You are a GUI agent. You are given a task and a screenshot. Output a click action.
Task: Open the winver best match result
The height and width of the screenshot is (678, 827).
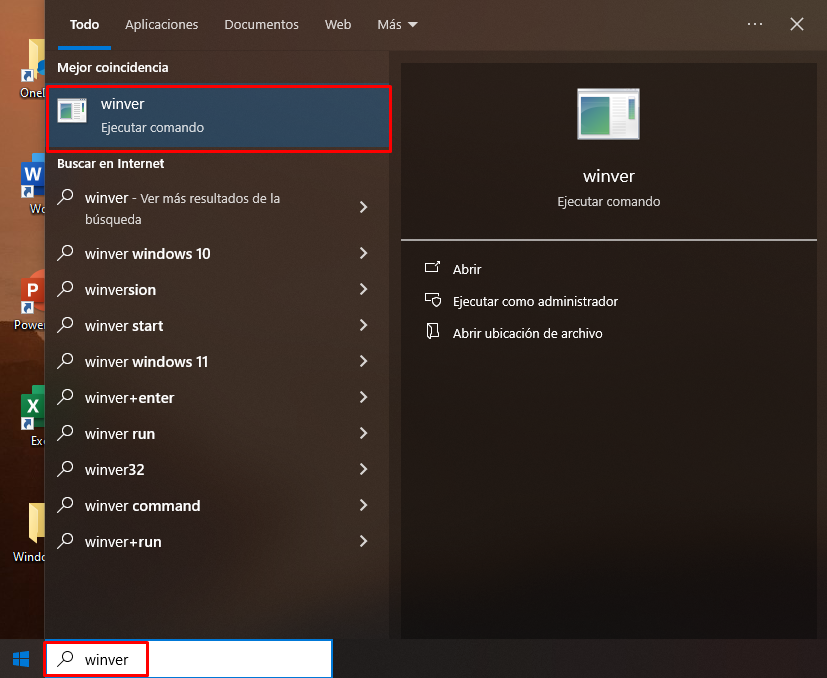point(218,118)
